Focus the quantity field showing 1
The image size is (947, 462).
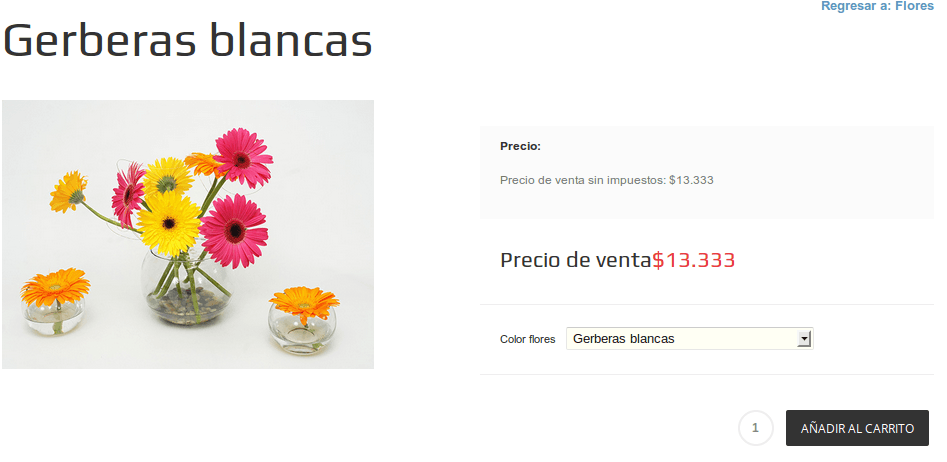click(x=756, y=428)
